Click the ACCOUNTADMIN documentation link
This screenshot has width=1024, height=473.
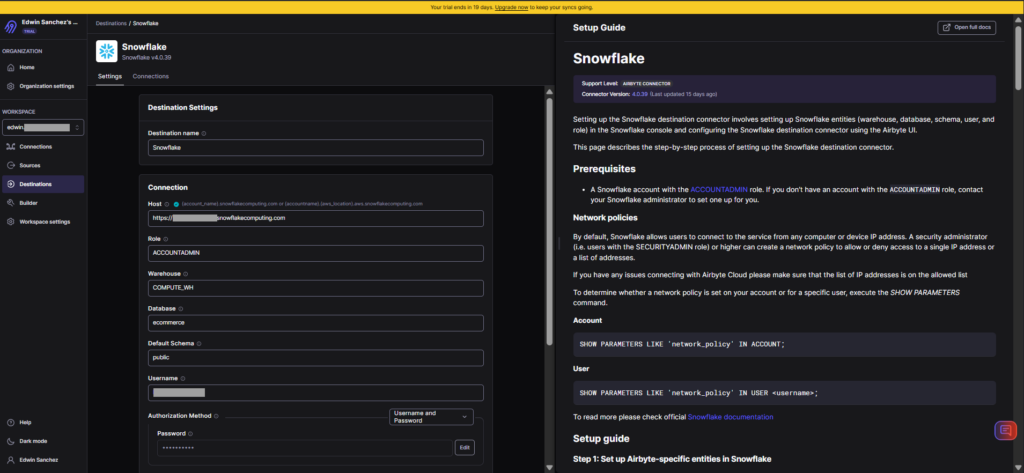(x=718, y=189)
